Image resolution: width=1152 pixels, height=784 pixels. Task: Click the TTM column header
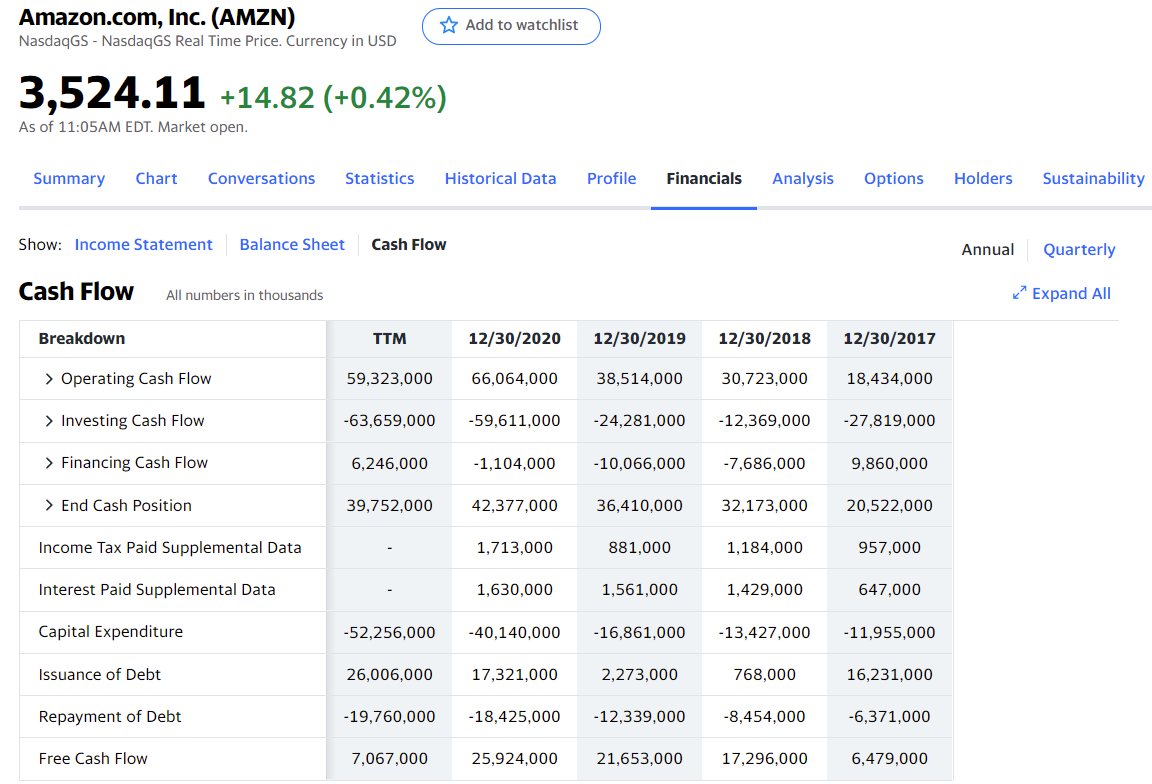(x=389, y=339)
